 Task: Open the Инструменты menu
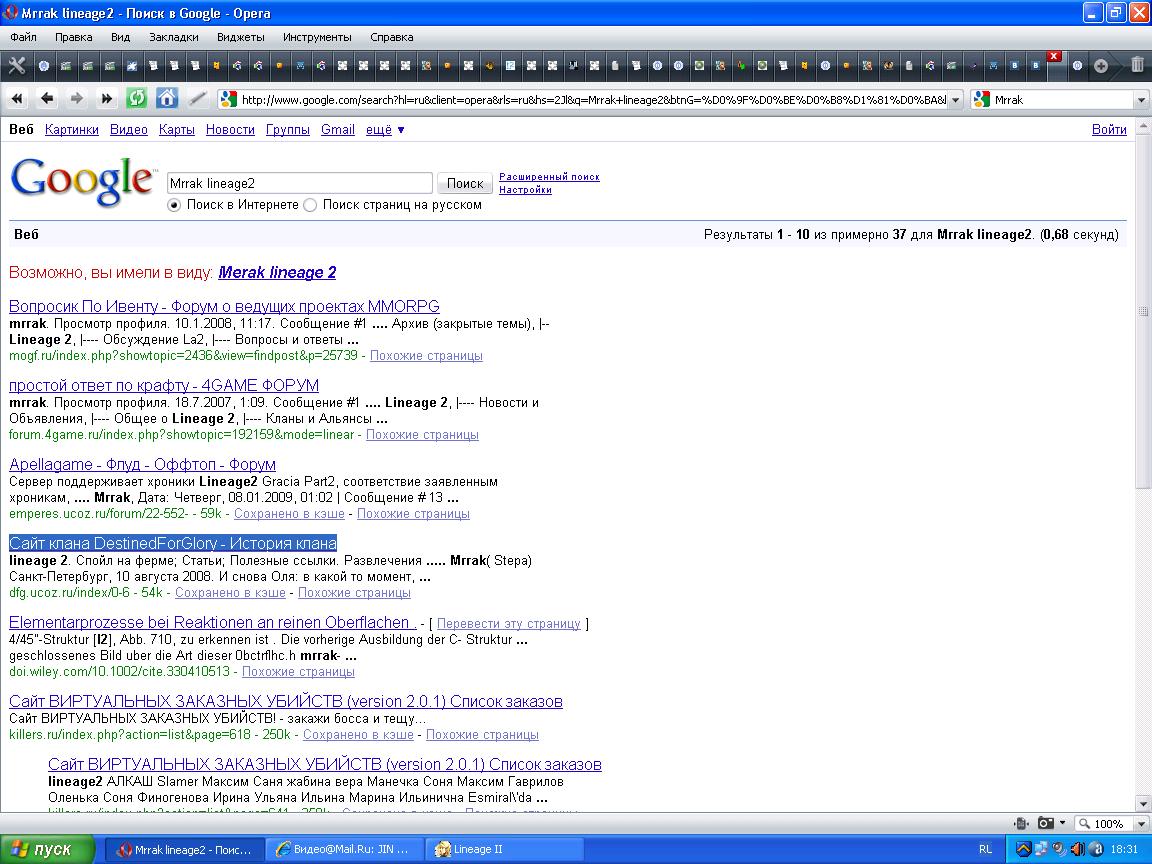coord(317,37)
